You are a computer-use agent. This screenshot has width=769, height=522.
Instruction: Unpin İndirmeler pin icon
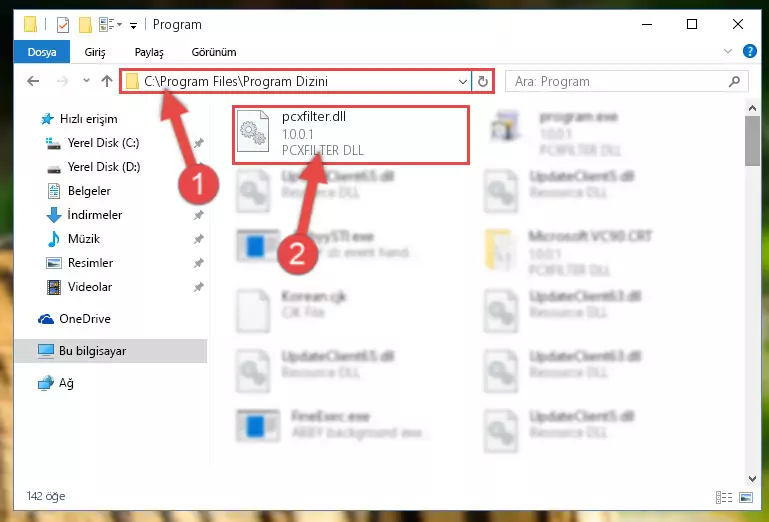(198, 215)
